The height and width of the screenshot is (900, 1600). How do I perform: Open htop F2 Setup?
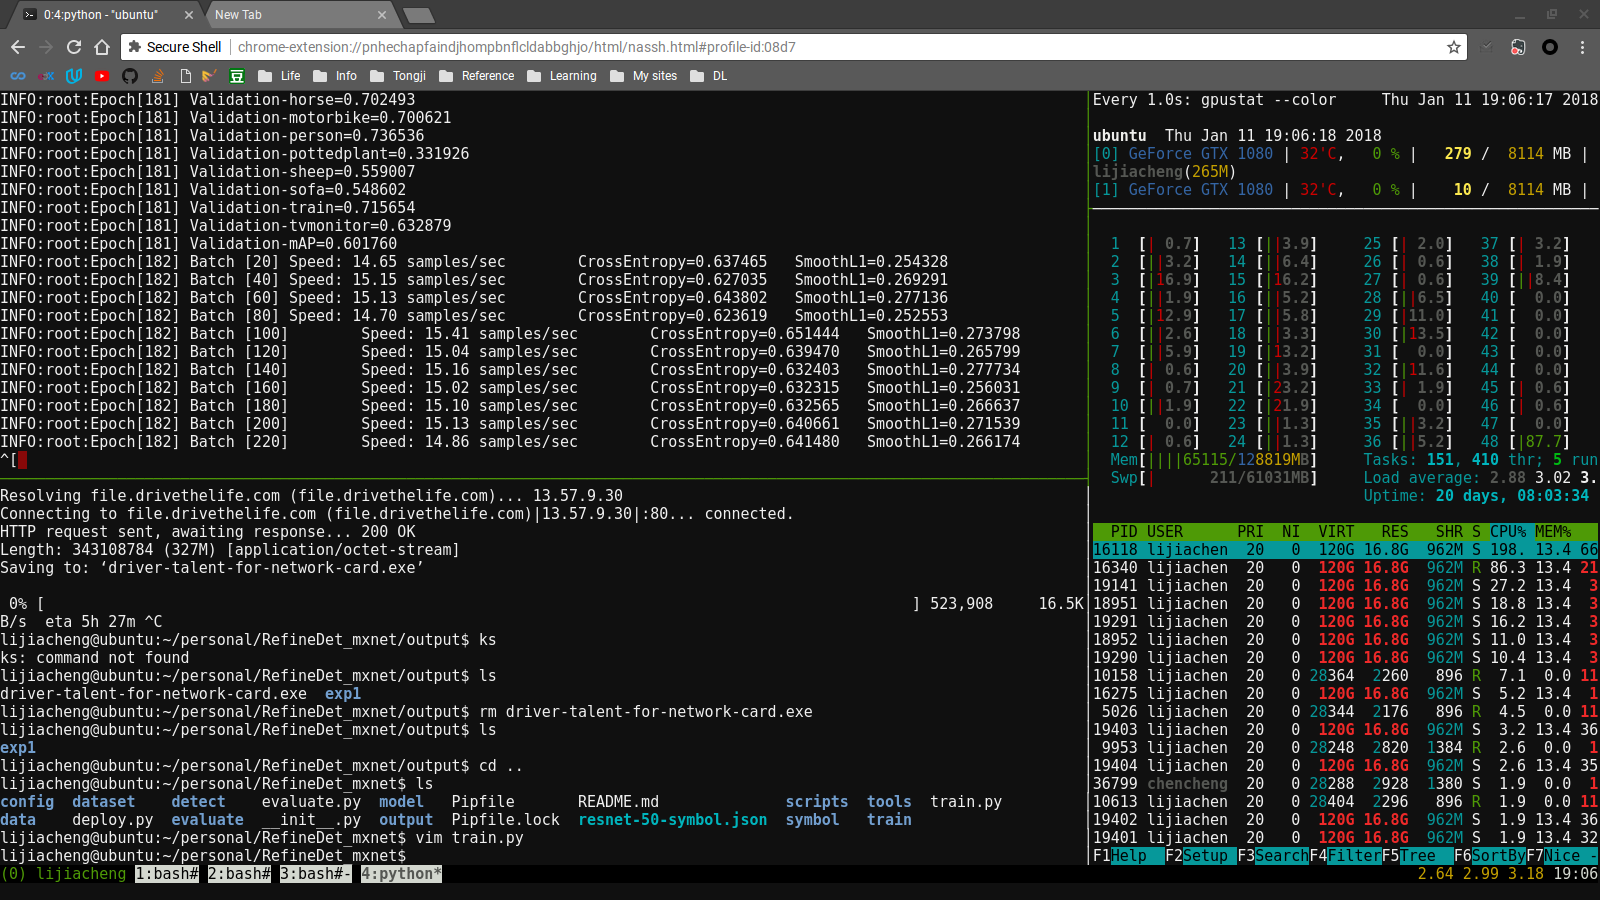(x=1201, y=856)
